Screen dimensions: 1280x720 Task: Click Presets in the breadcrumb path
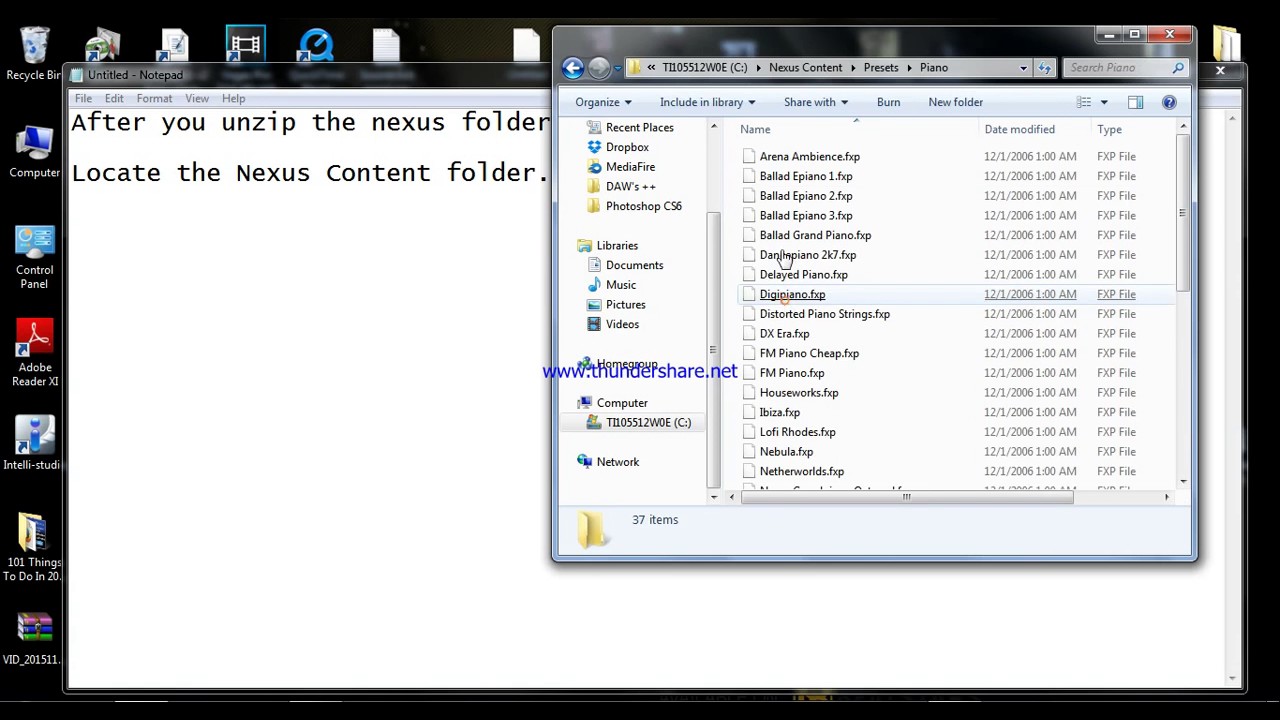point(881,68)
